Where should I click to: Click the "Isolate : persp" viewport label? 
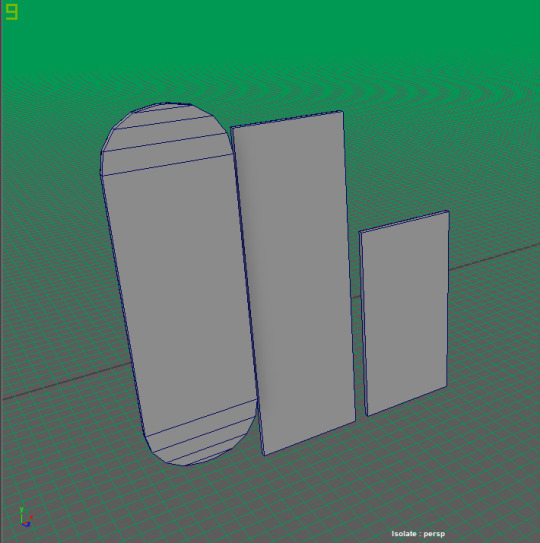pos(418,534)
